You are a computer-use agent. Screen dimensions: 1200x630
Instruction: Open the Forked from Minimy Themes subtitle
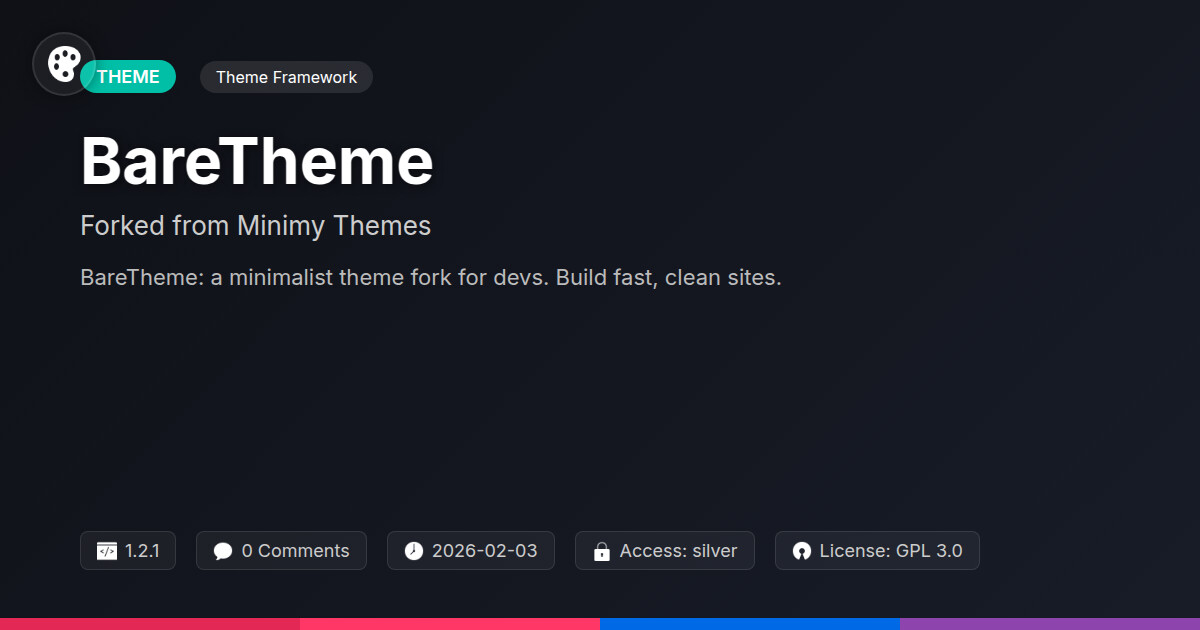tap(255, 226)
